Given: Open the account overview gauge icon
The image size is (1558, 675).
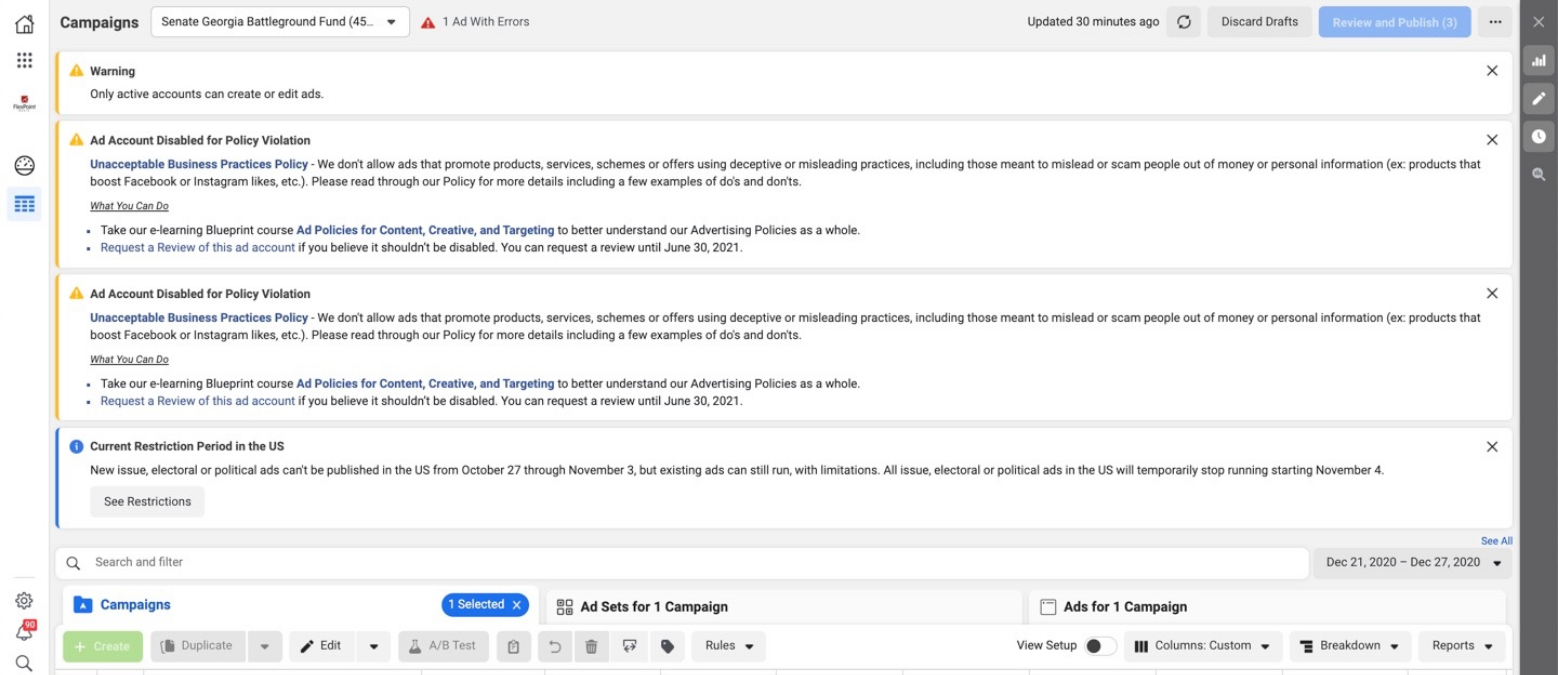Looking at the screenshot, I should click(x=24, y=166).
